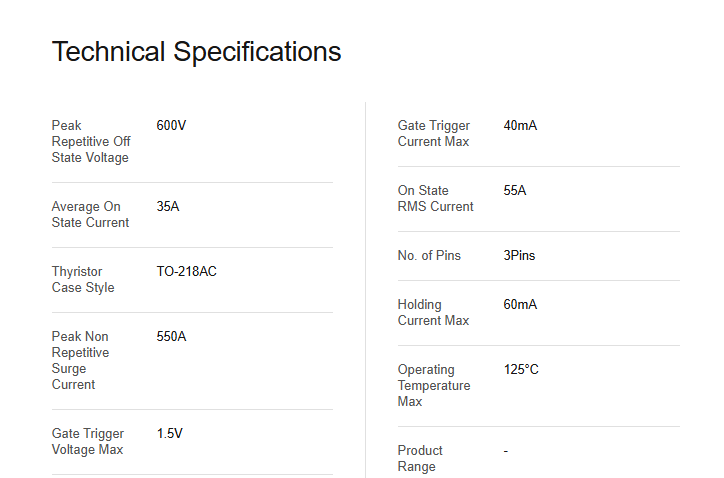Select the 55A RMS current value
This screenshot has width=724, height=478.
515,191
